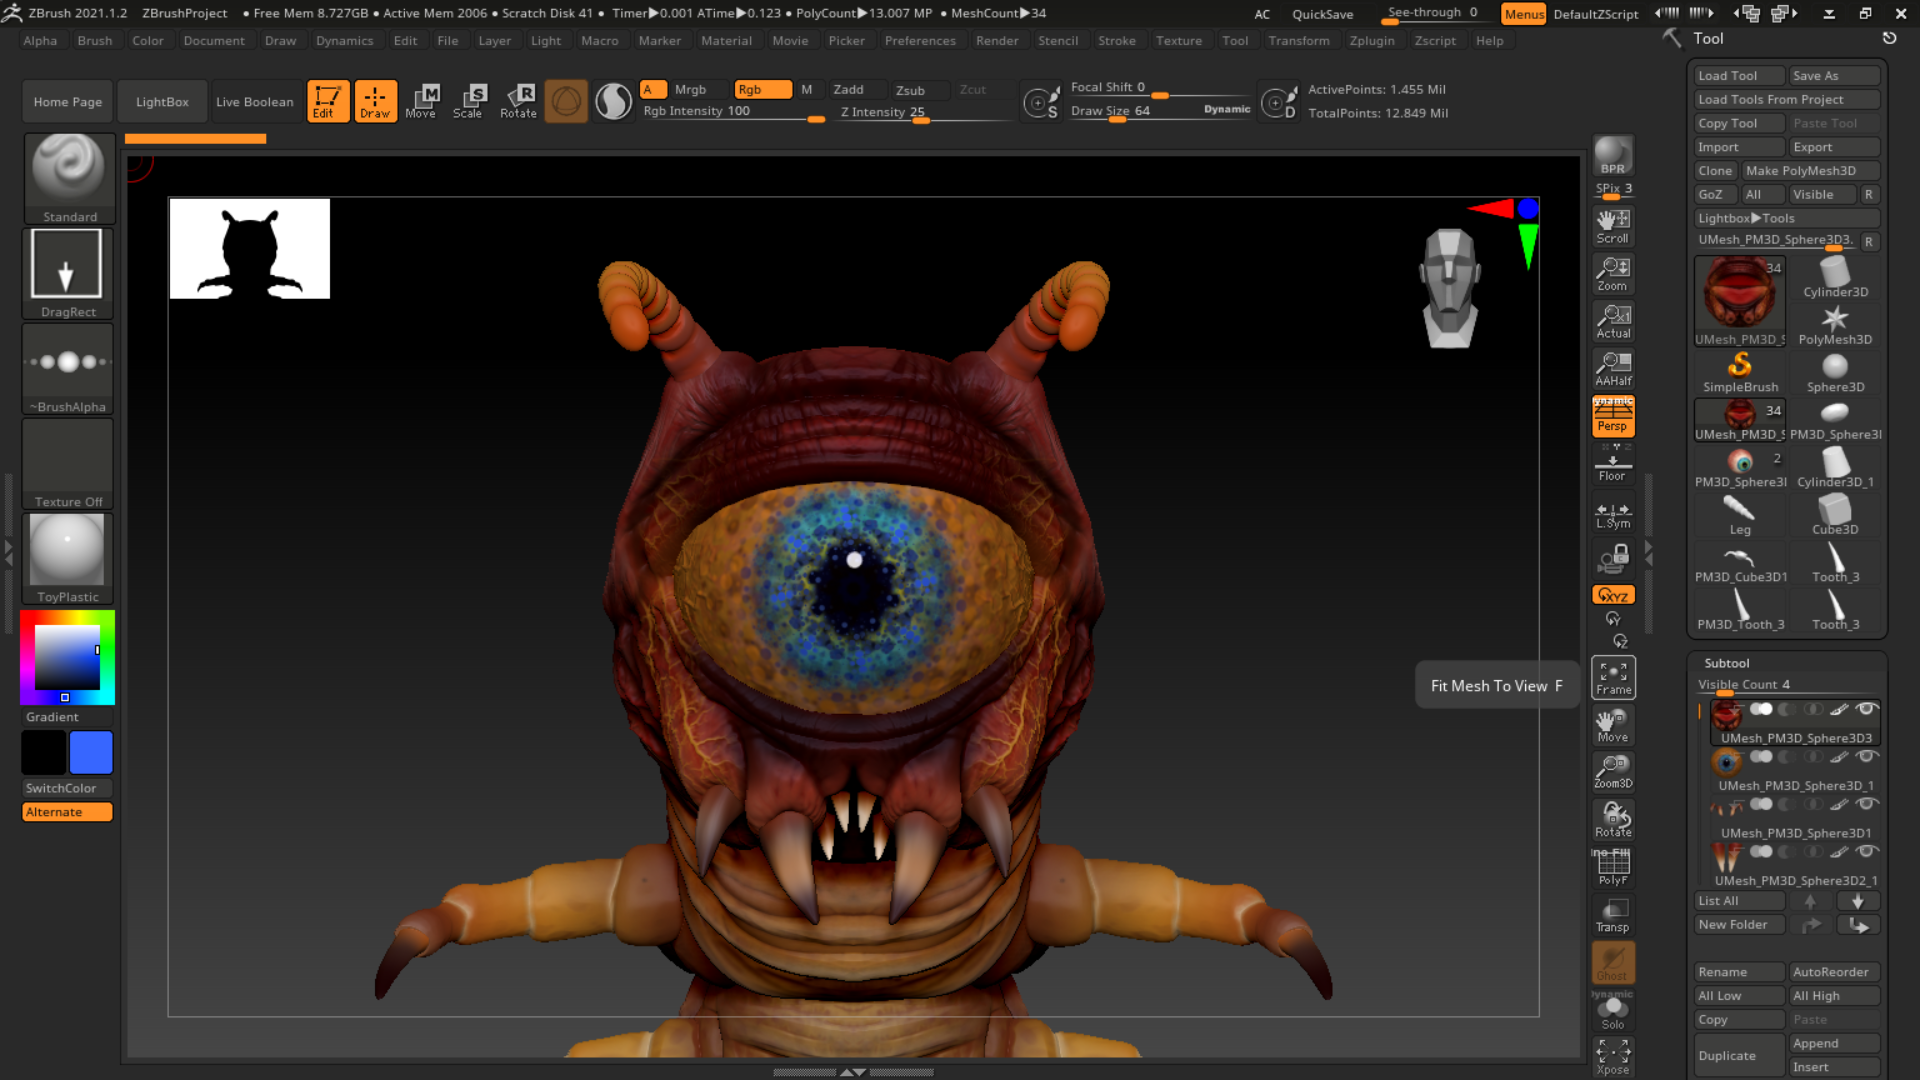Open the Zplugin menu

tap(1372, 40)
